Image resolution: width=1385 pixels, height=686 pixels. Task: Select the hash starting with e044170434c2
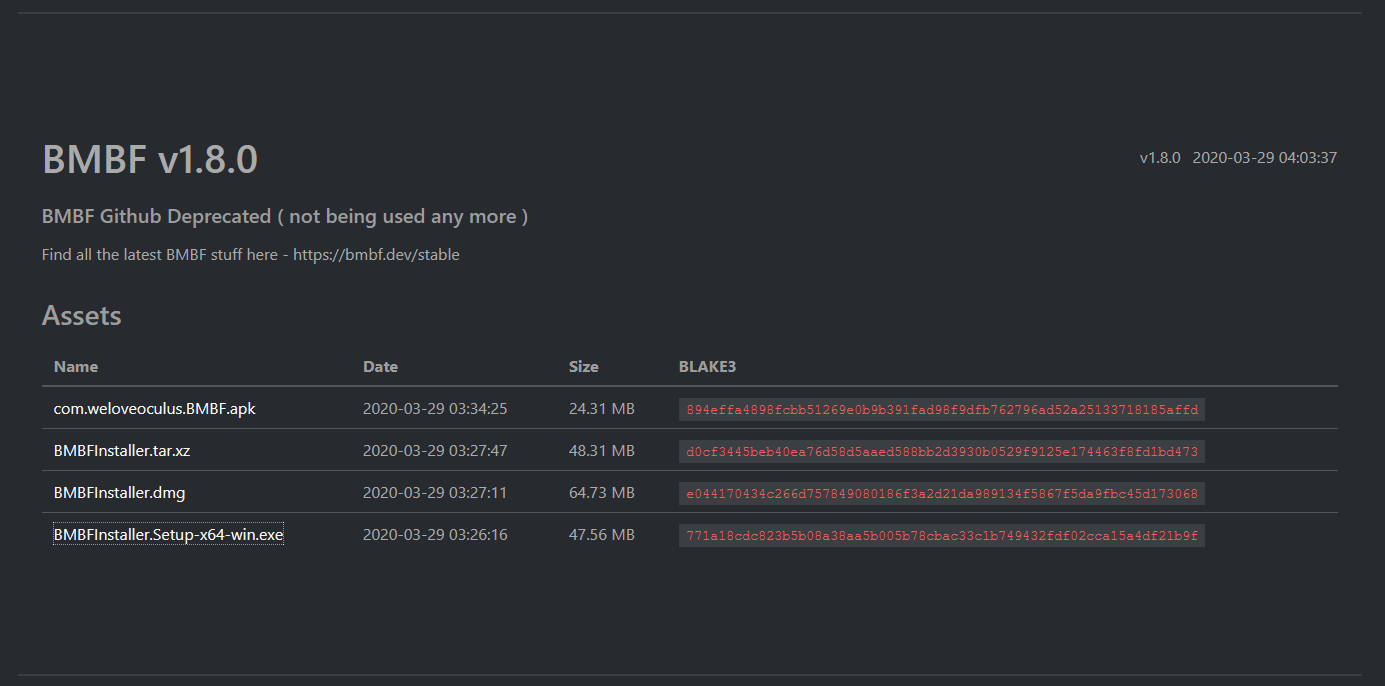(942, 493)
